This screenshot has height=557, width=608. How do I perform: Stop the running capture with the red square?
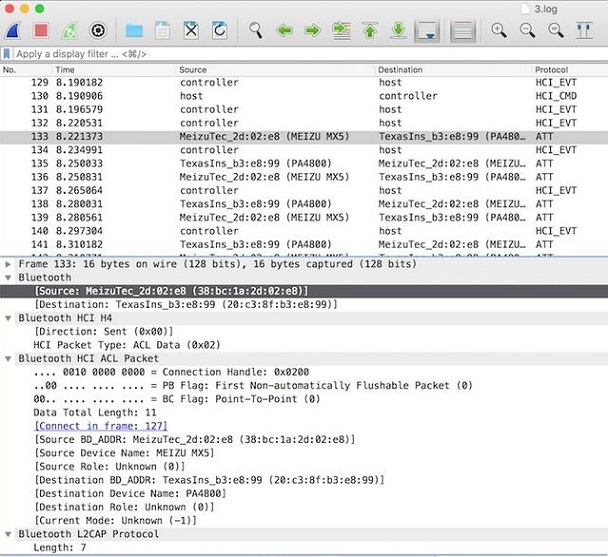click(x=42, y=30)
